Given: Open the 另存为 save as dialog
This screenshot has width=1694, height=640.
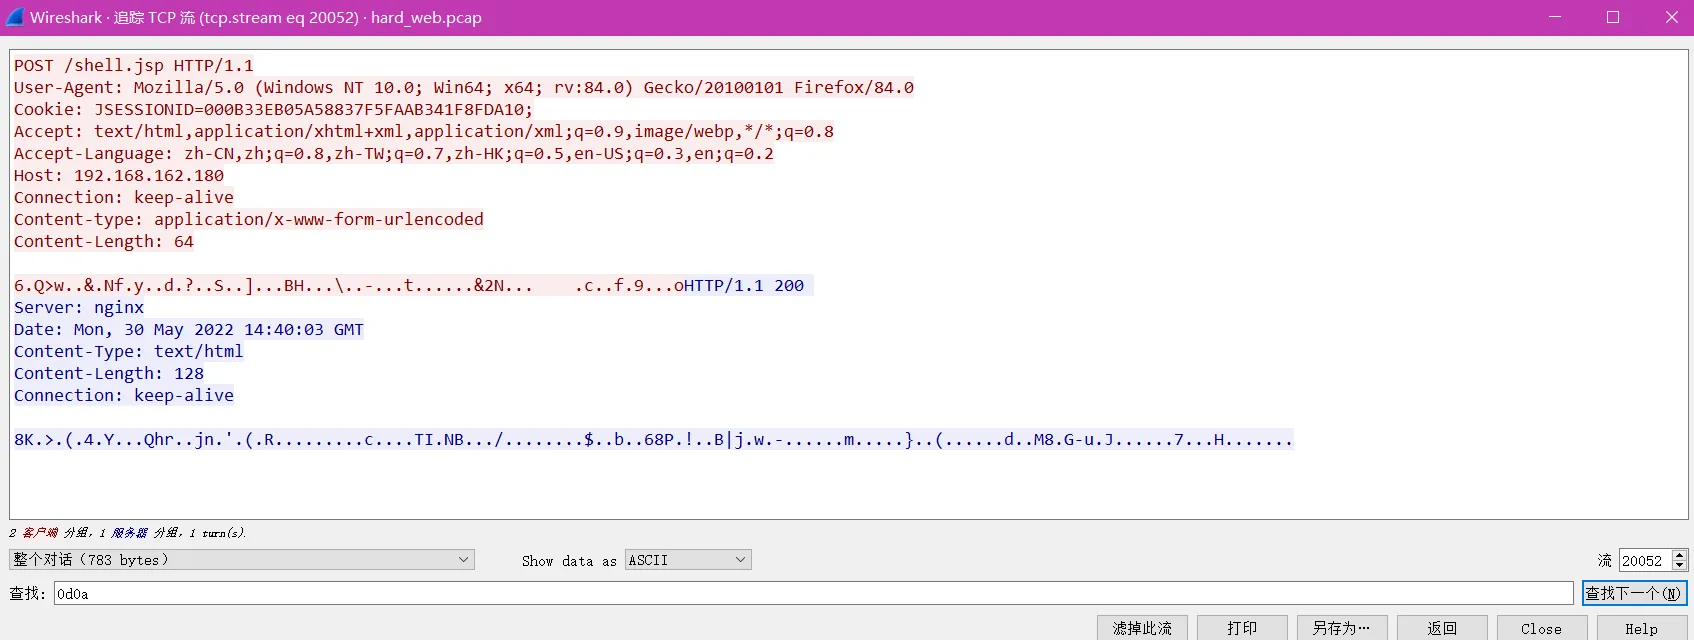Looking at the screenshot, I should (x=1341, y=628).
